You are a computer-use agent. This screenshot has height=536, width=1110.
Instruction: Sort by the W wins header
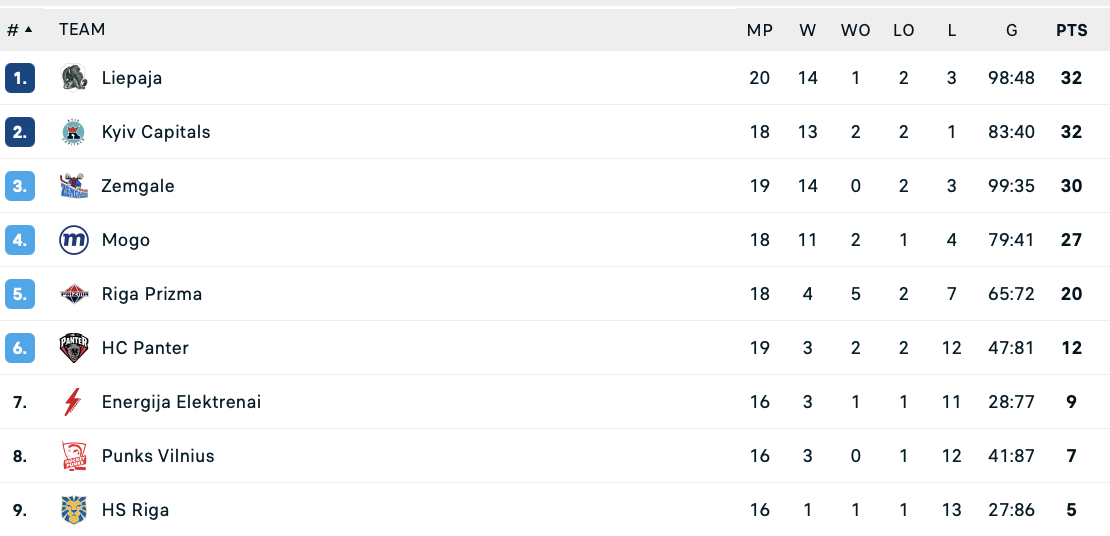click(808, 30)
